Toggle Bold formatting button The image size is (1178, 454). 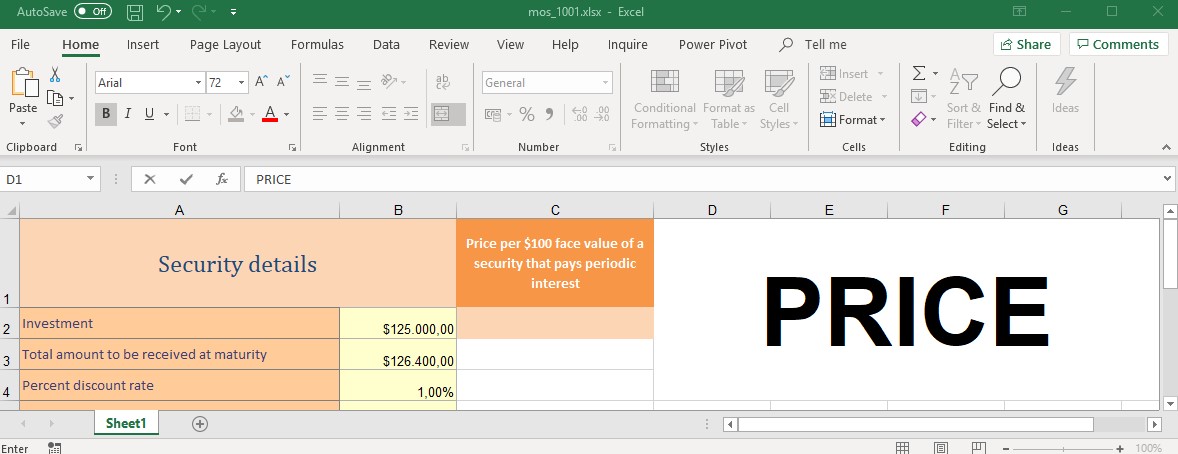click(106, 114)
